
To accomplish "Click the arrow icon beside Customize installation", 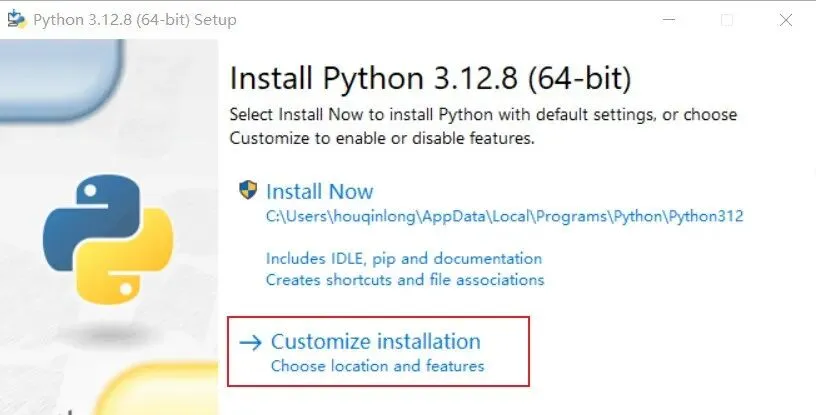I will tap(250, 342).
